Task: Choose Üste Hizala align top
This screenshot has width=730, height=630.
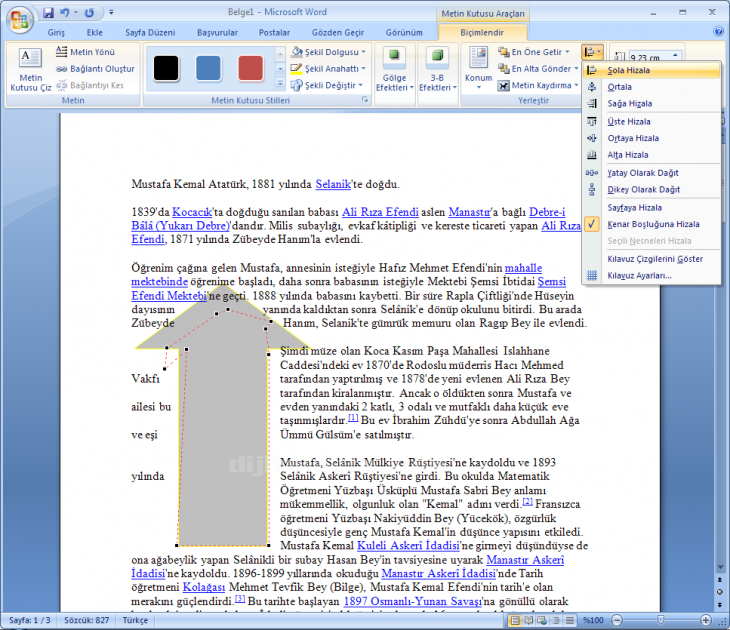Action: point(652,122)
